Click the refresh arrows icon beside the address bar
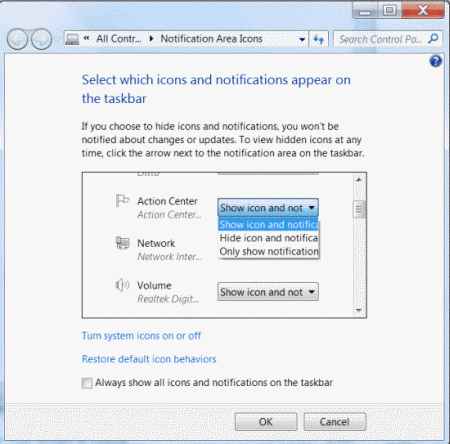This screenshot has width=450, height=444. (x=319, y=39)
